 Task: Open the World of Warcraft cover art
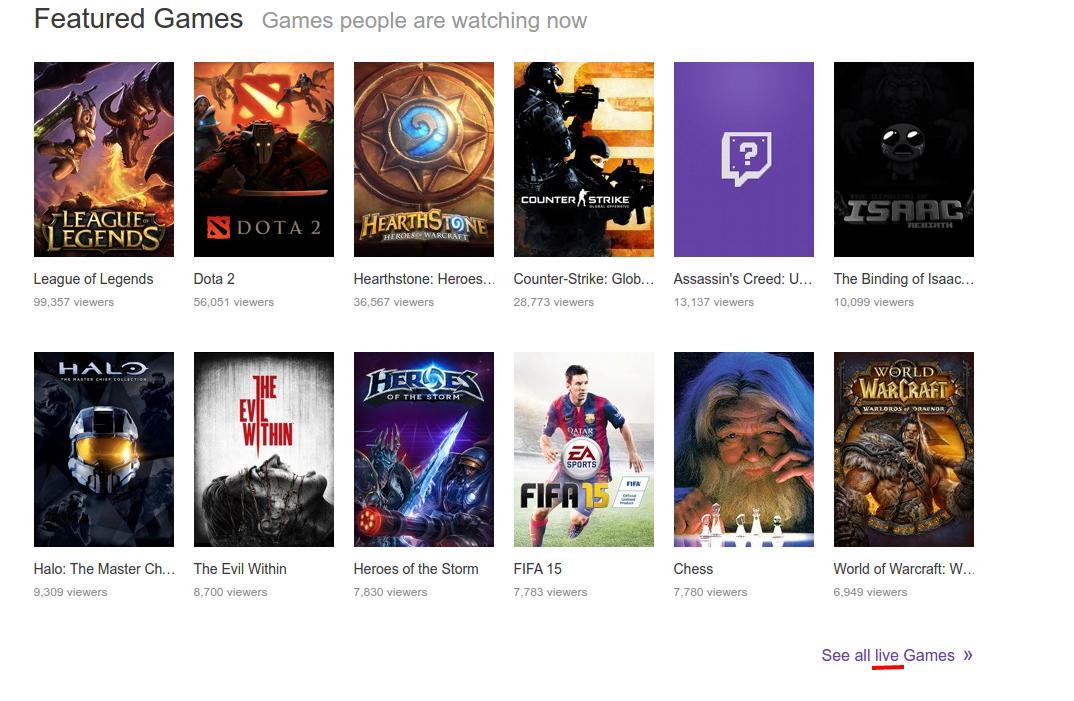coord(903,450)
